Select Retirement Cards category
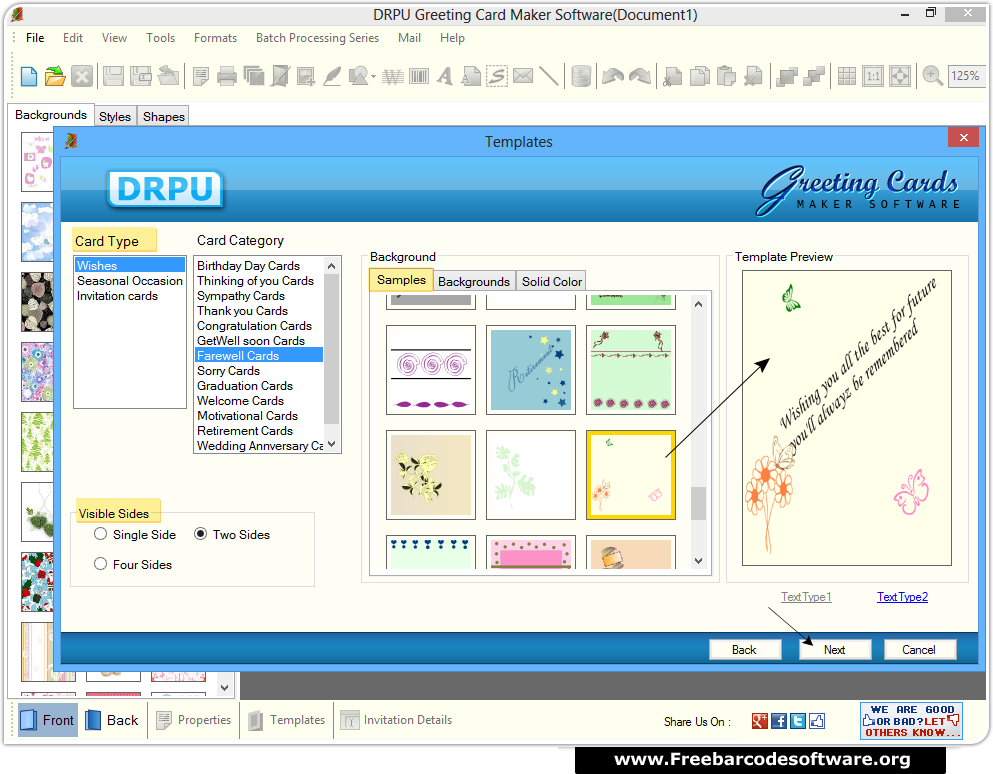The image size is (993, 774). (x=244, y=431)
